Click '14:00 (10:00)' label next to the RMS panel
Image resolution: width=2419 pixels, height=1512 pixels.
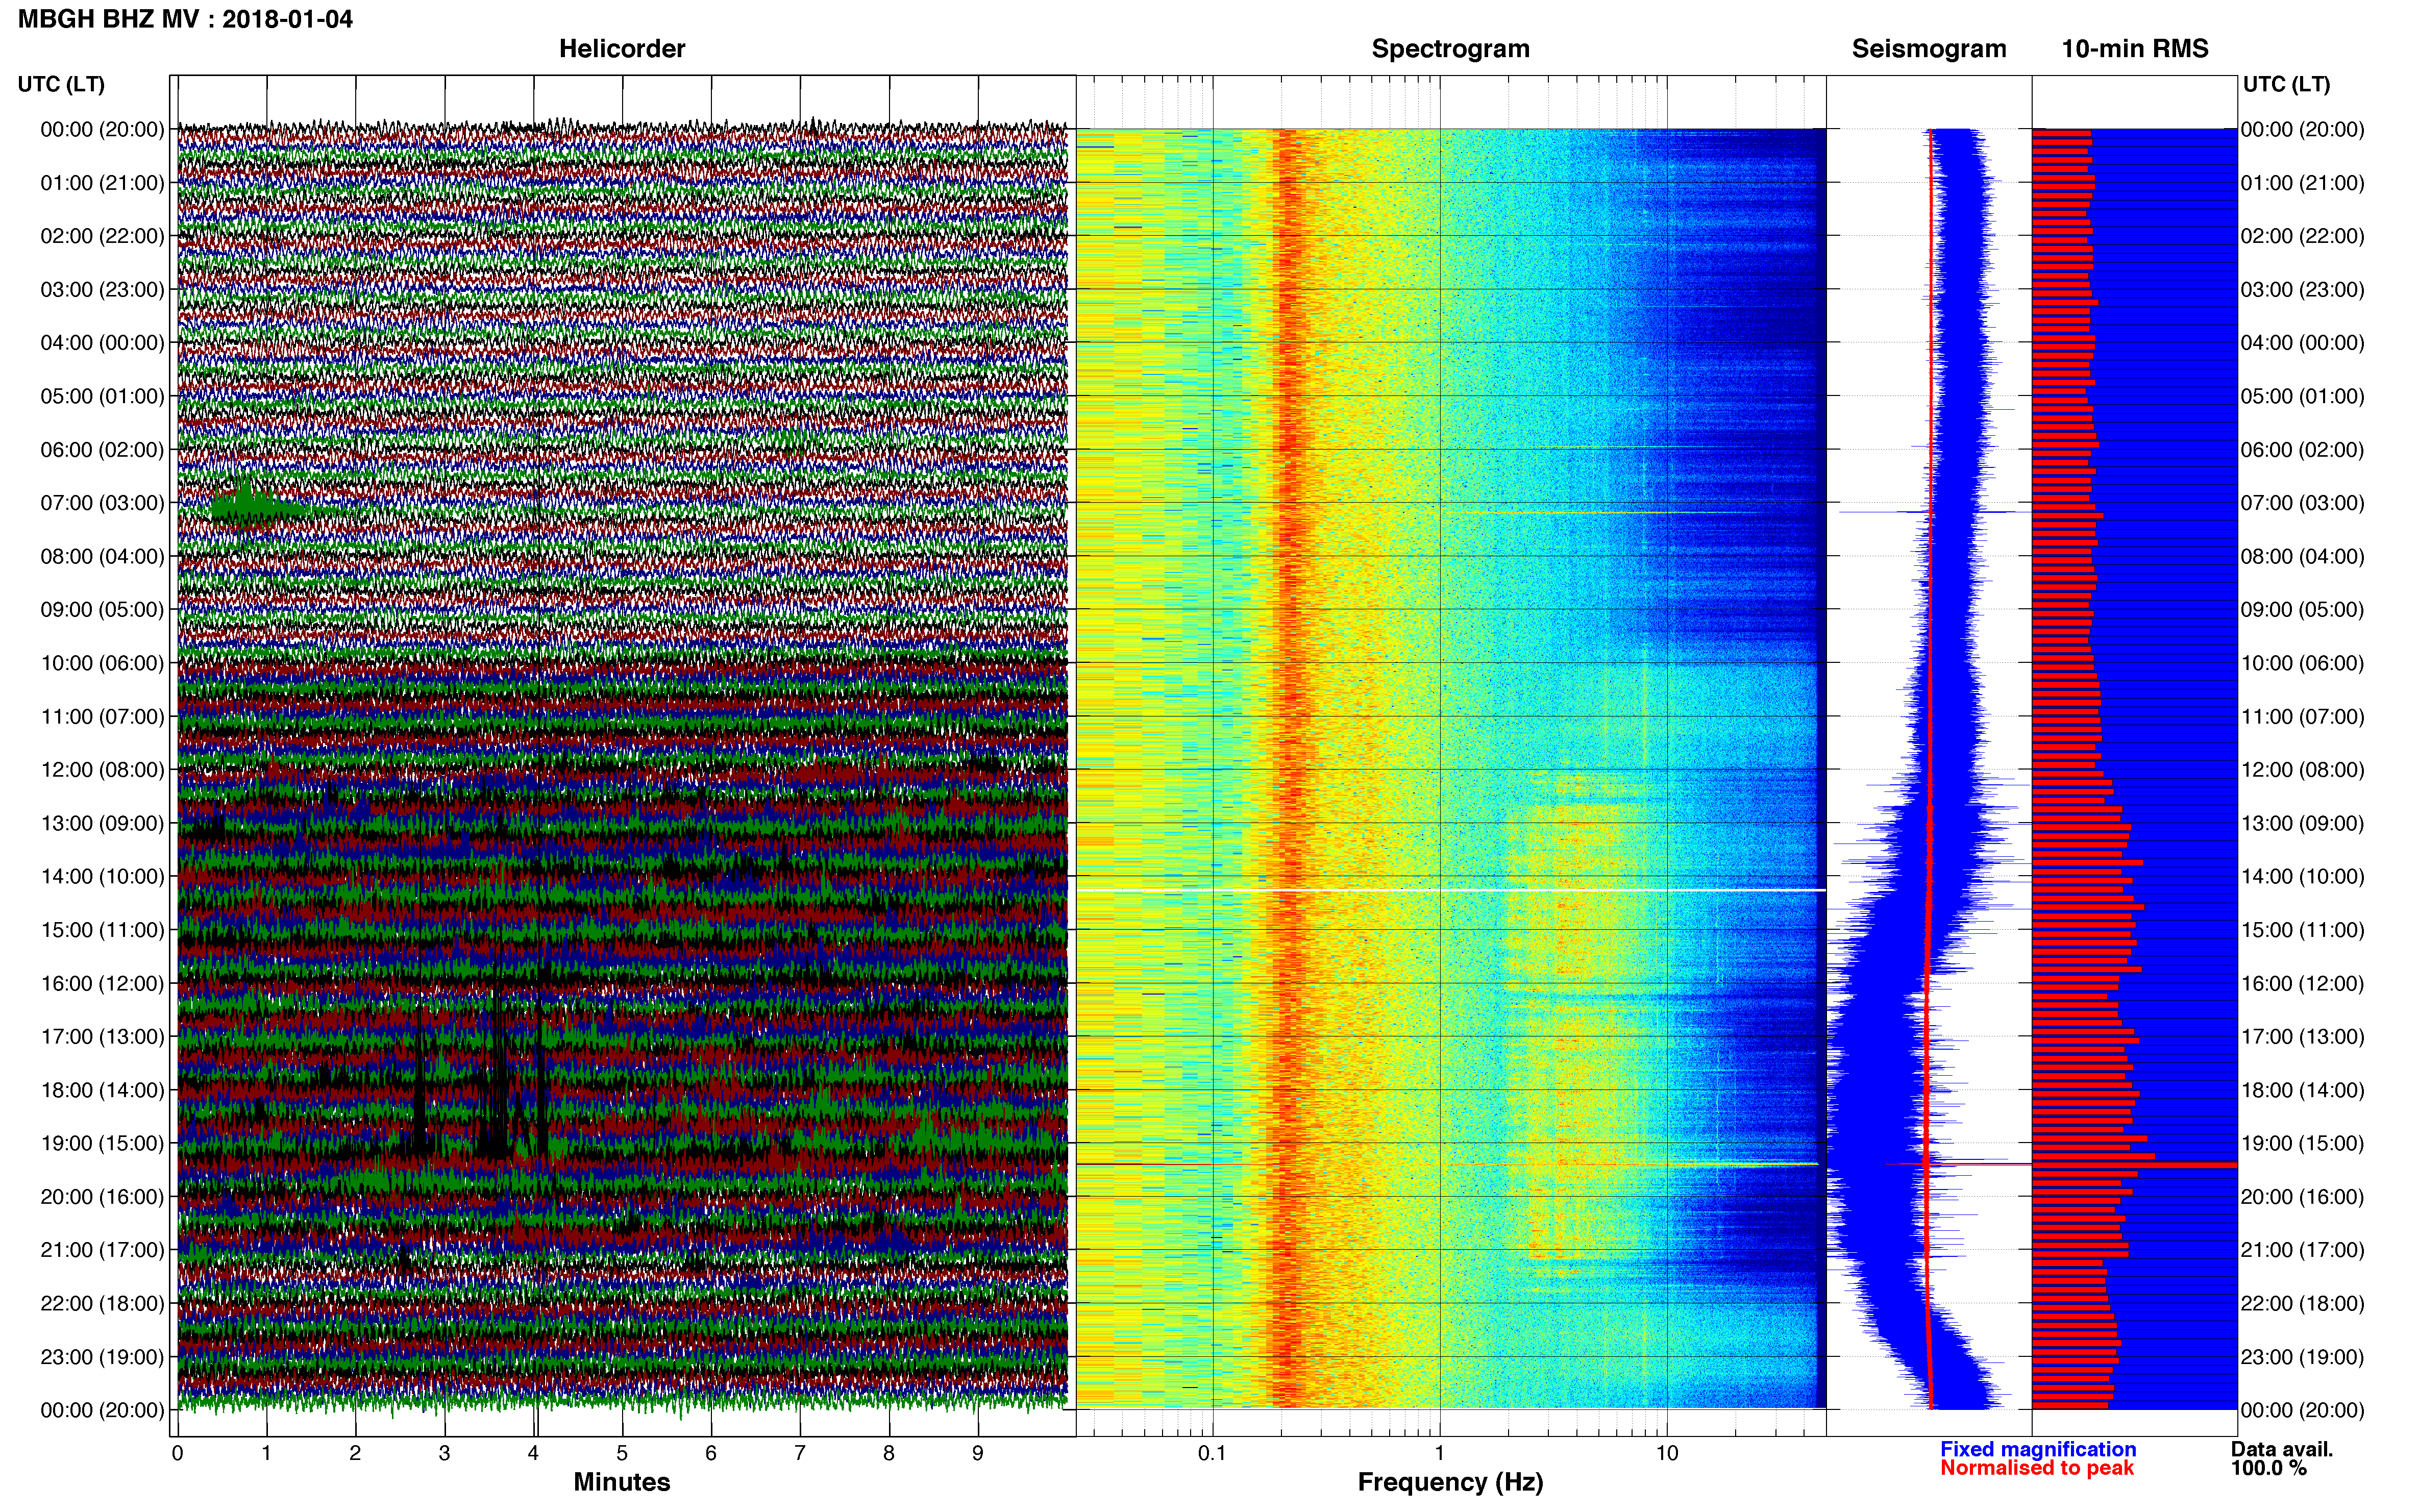[x=2302, y=876]
